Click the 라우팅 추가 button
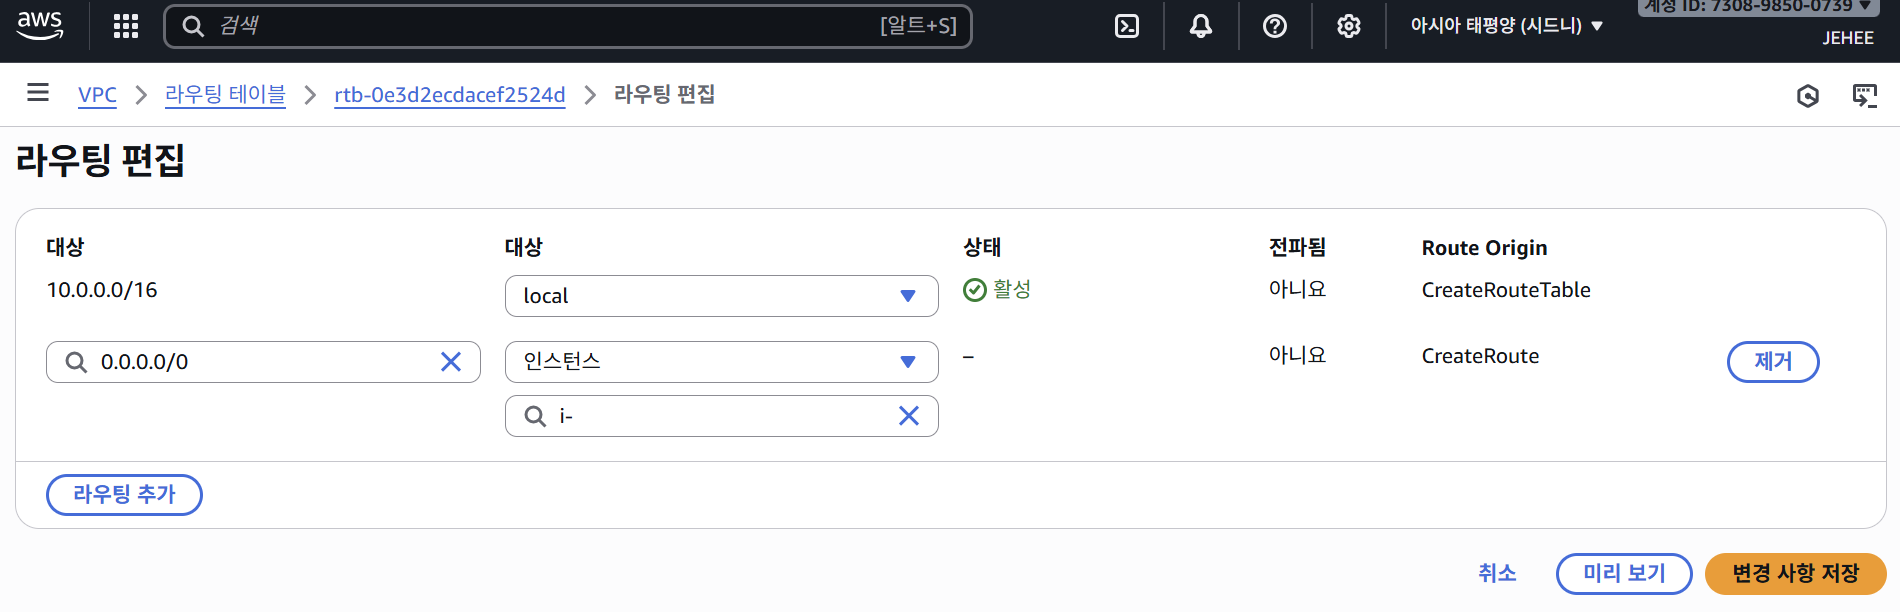The height and width of the screenshot is (612, 1900). pos(124,495)
